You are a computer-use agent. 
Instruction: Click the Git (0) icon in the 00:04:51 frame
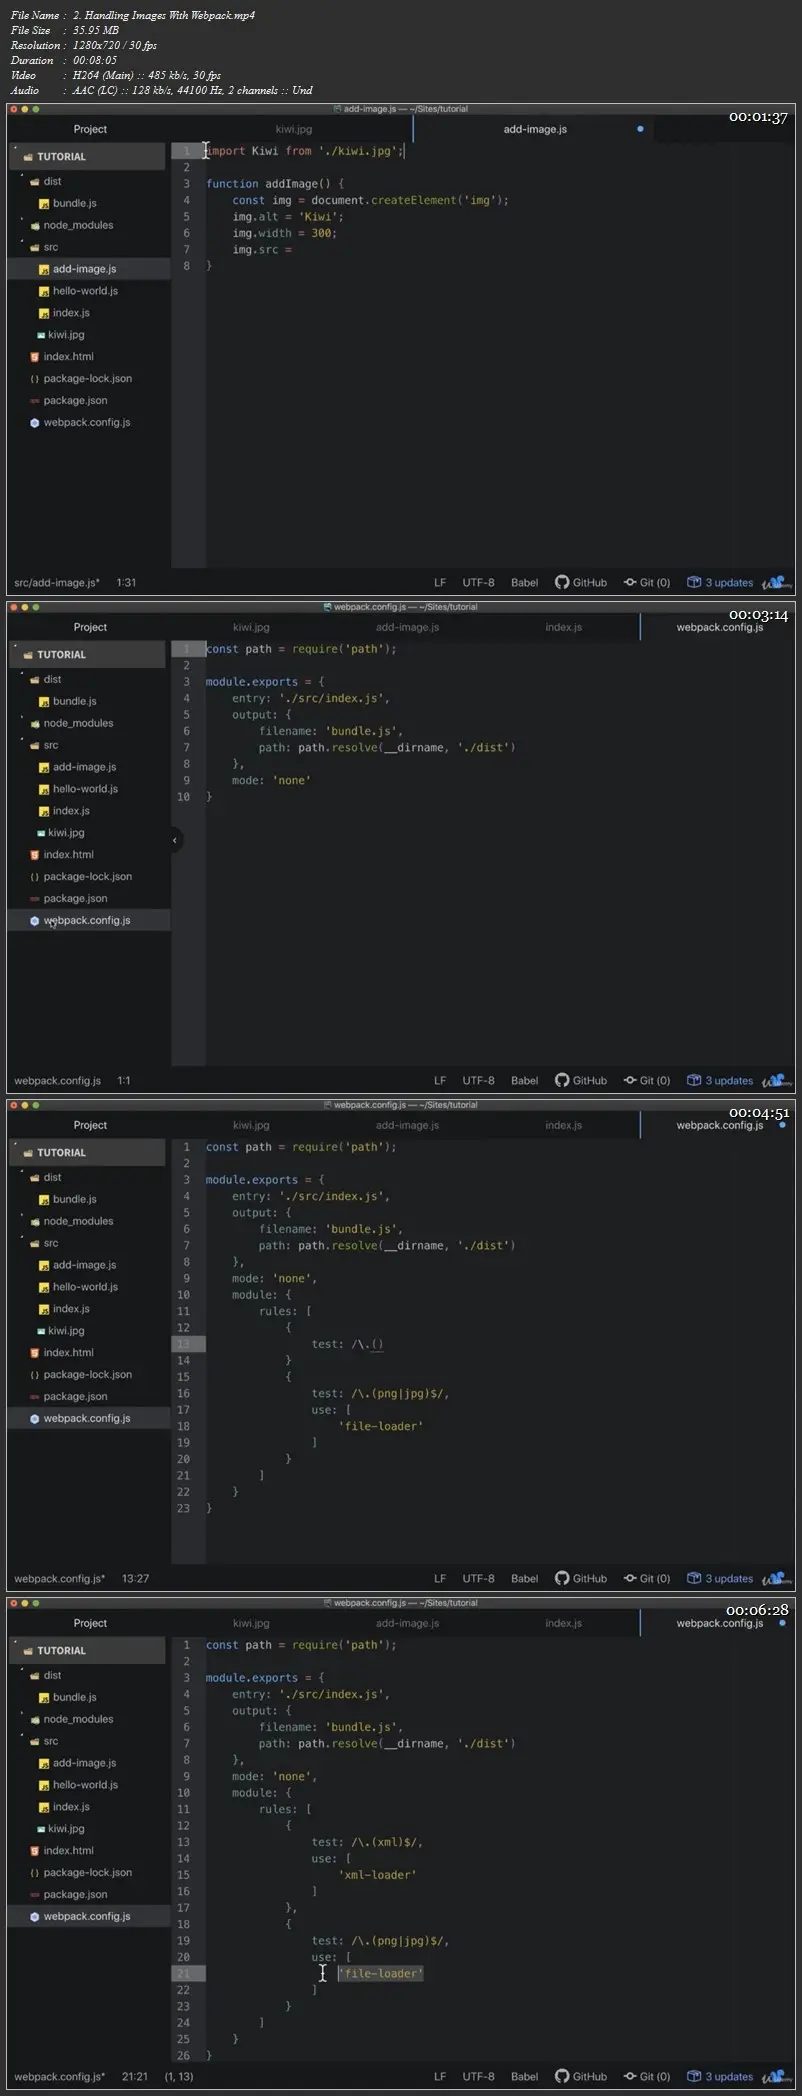coord(630,1578)
